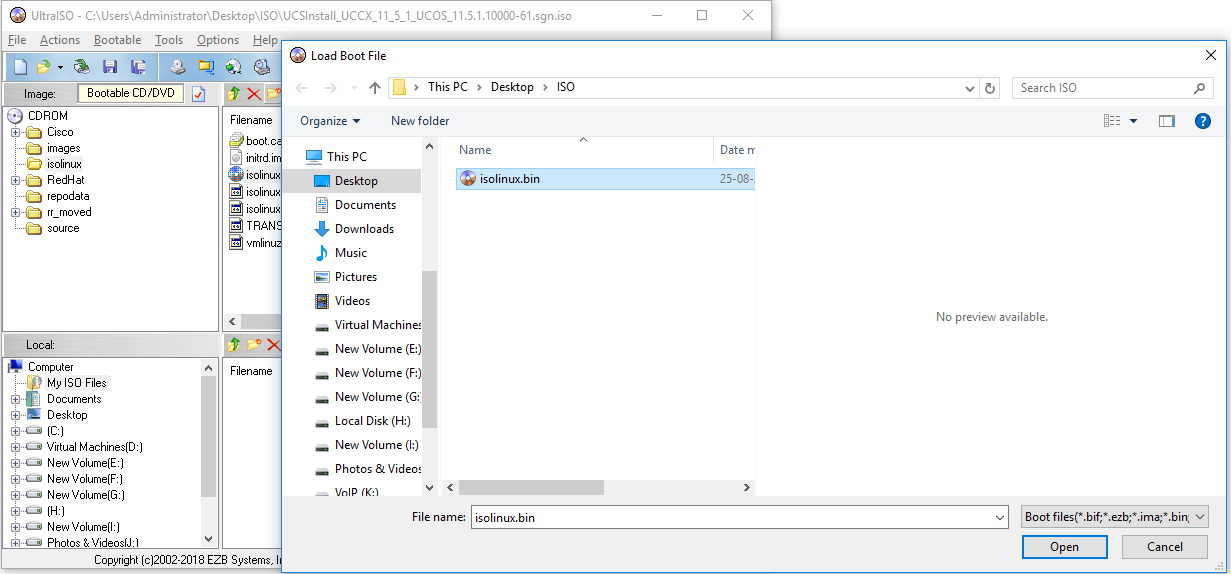This screenshot has height=574, width=1231.
Task: Select Local Disk (H:) in navigation pane
Action: pyautogui.click(x=372, y=421)
